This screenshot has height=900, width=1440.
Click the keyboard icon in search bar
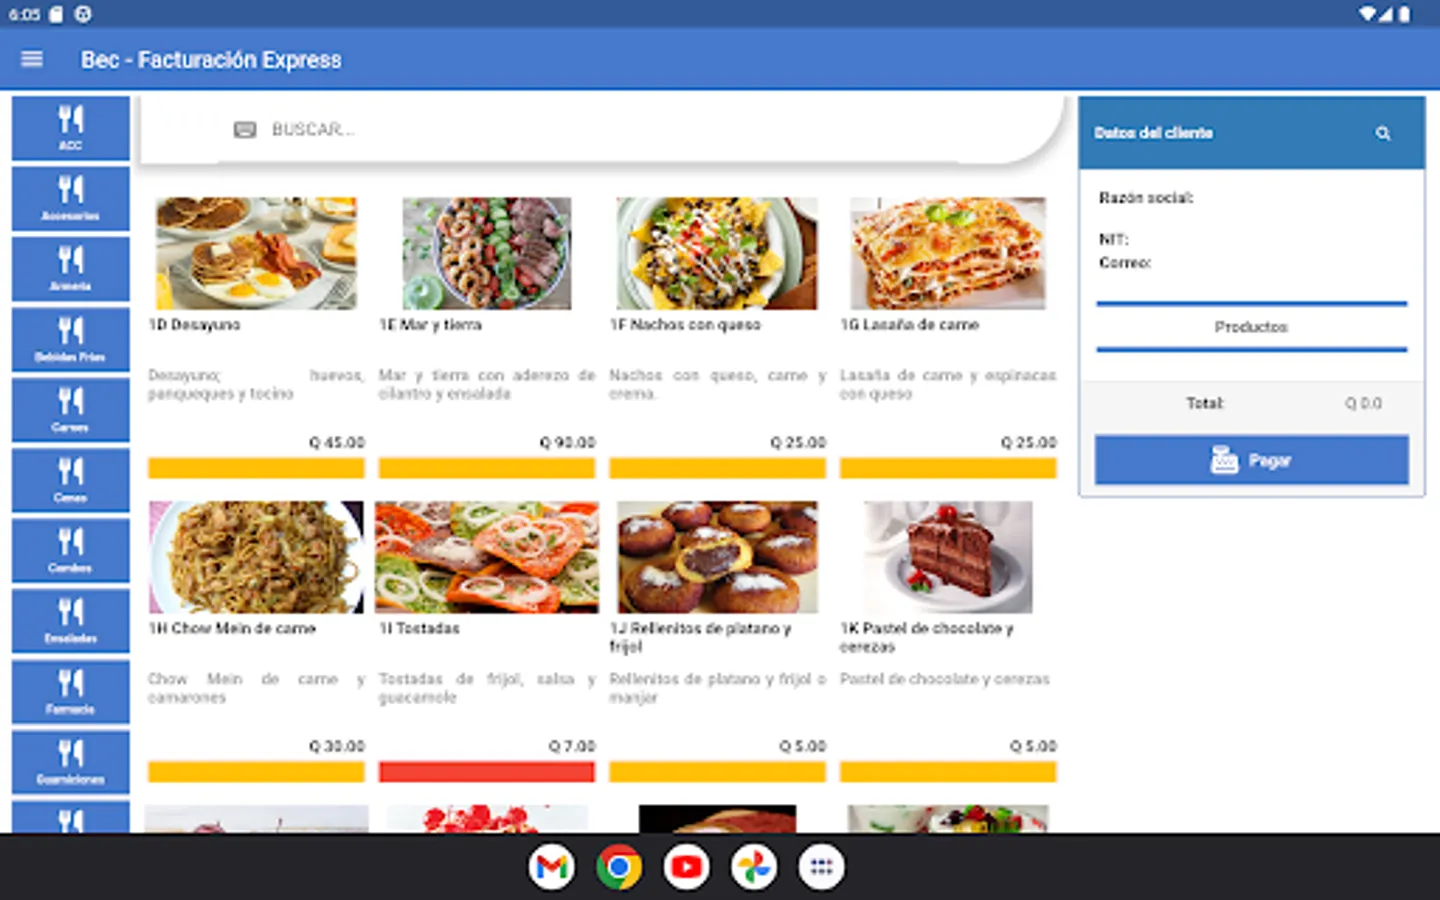pos(245,130)
